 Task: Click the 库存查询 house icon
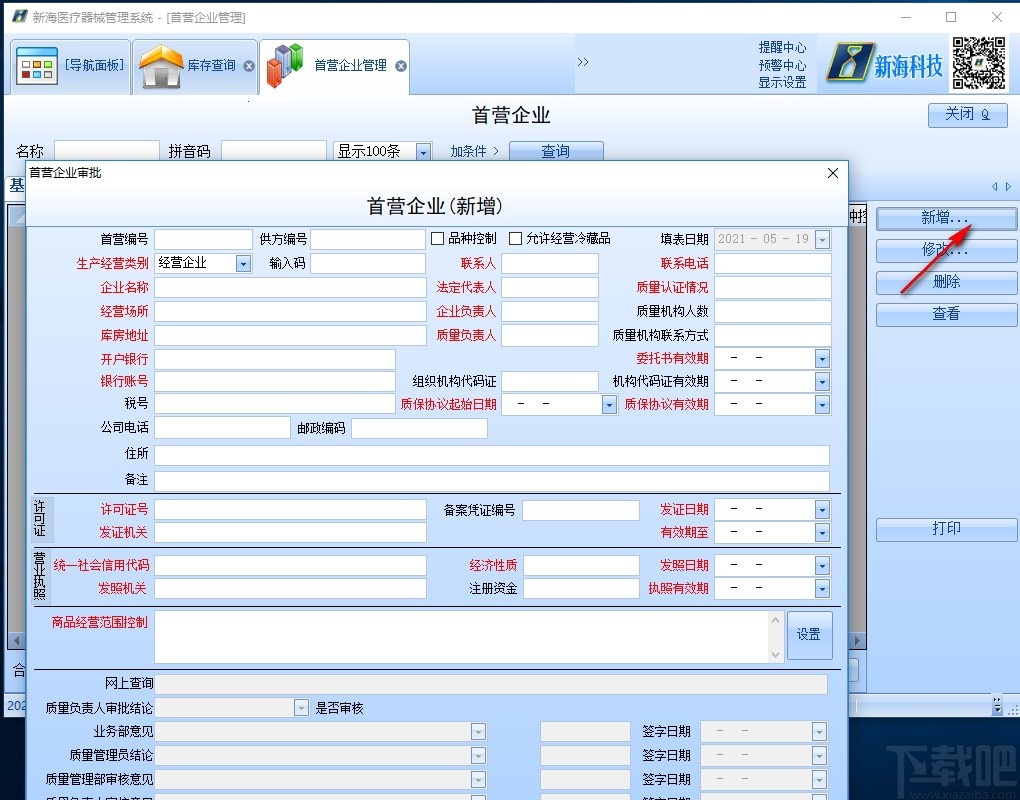tap(162, 66)
